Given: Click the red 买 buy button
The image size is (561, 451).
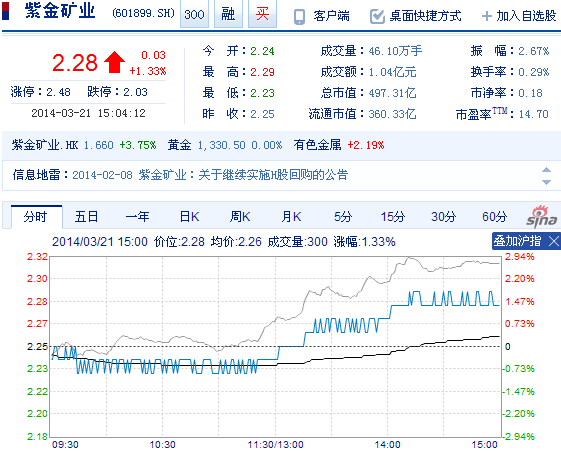Looking at the screenshot, I should point(262,14).
